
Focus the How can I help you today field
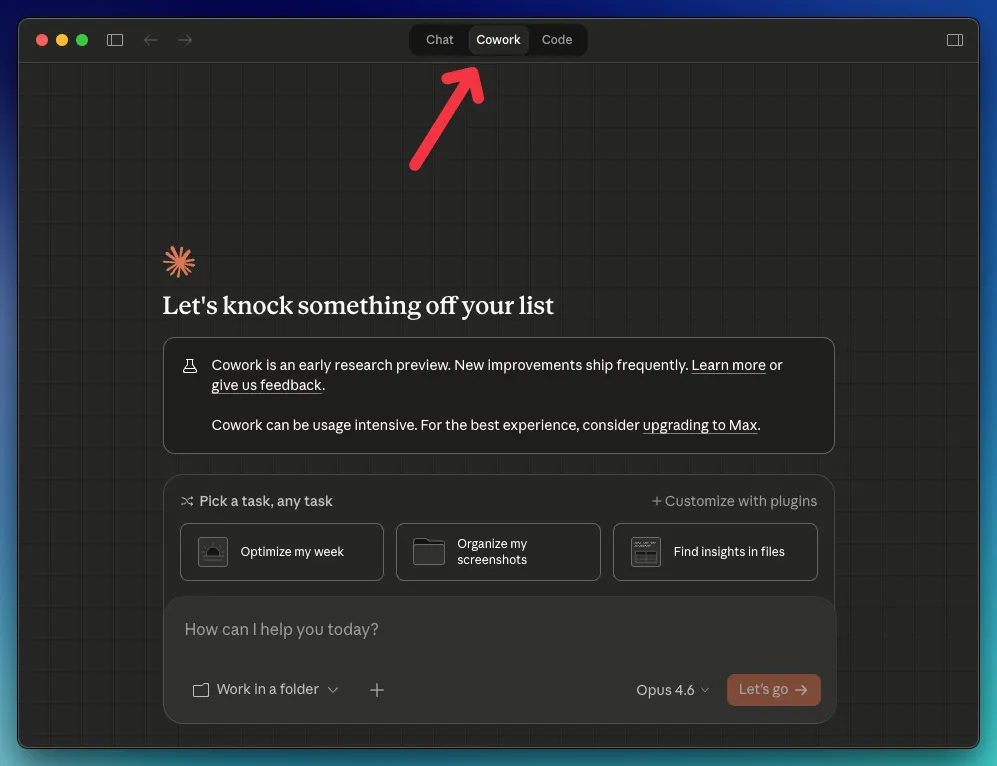499,629
